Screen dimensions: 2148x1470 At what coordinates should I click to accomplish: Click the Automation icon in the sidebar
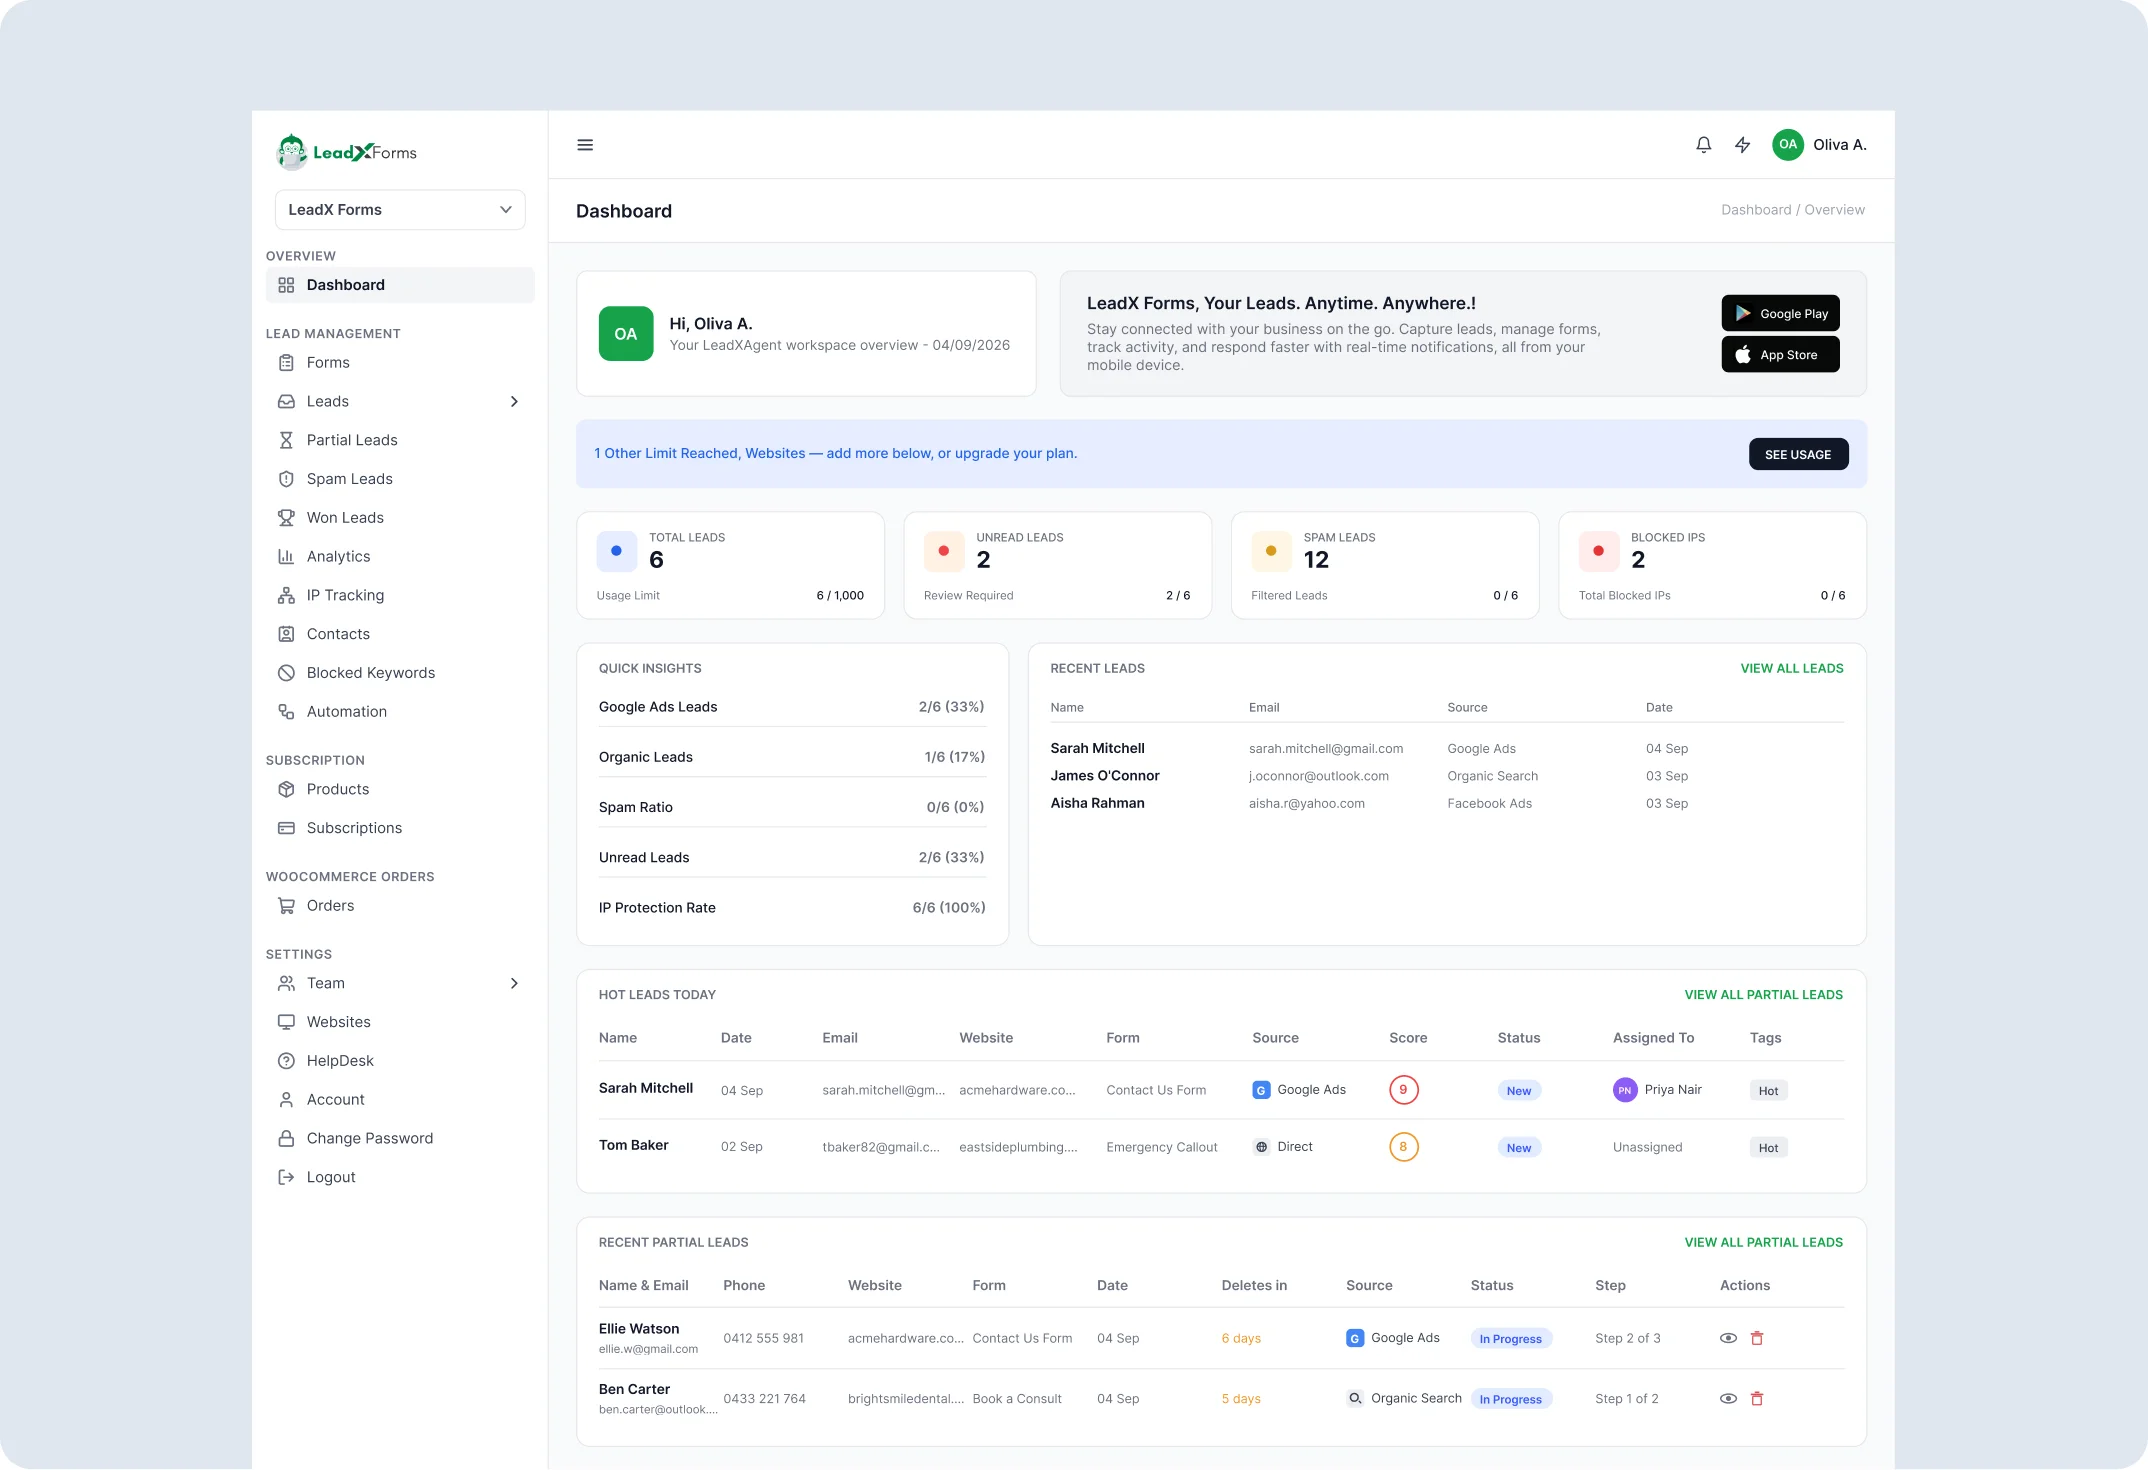(286, 712)
